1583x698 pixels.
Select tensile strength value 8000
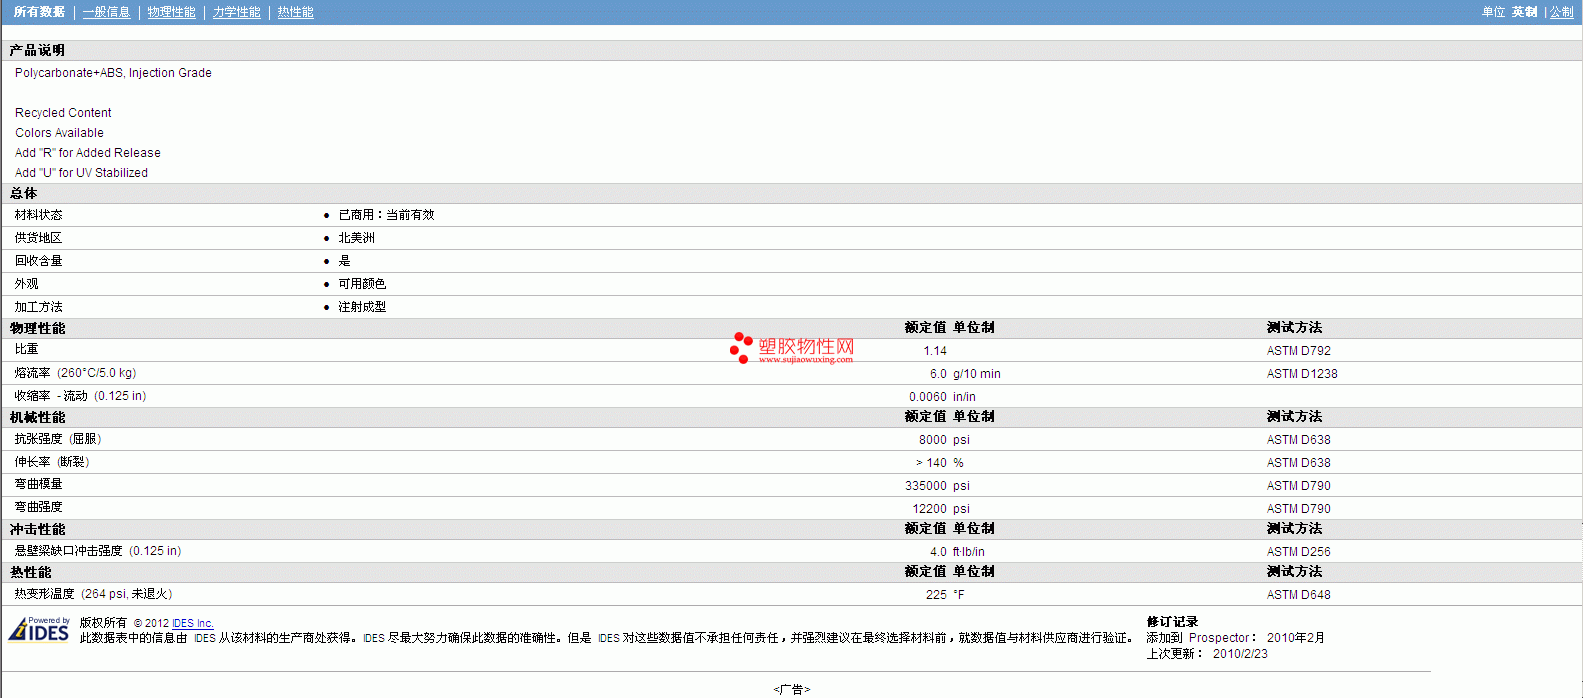click(933, 440)
